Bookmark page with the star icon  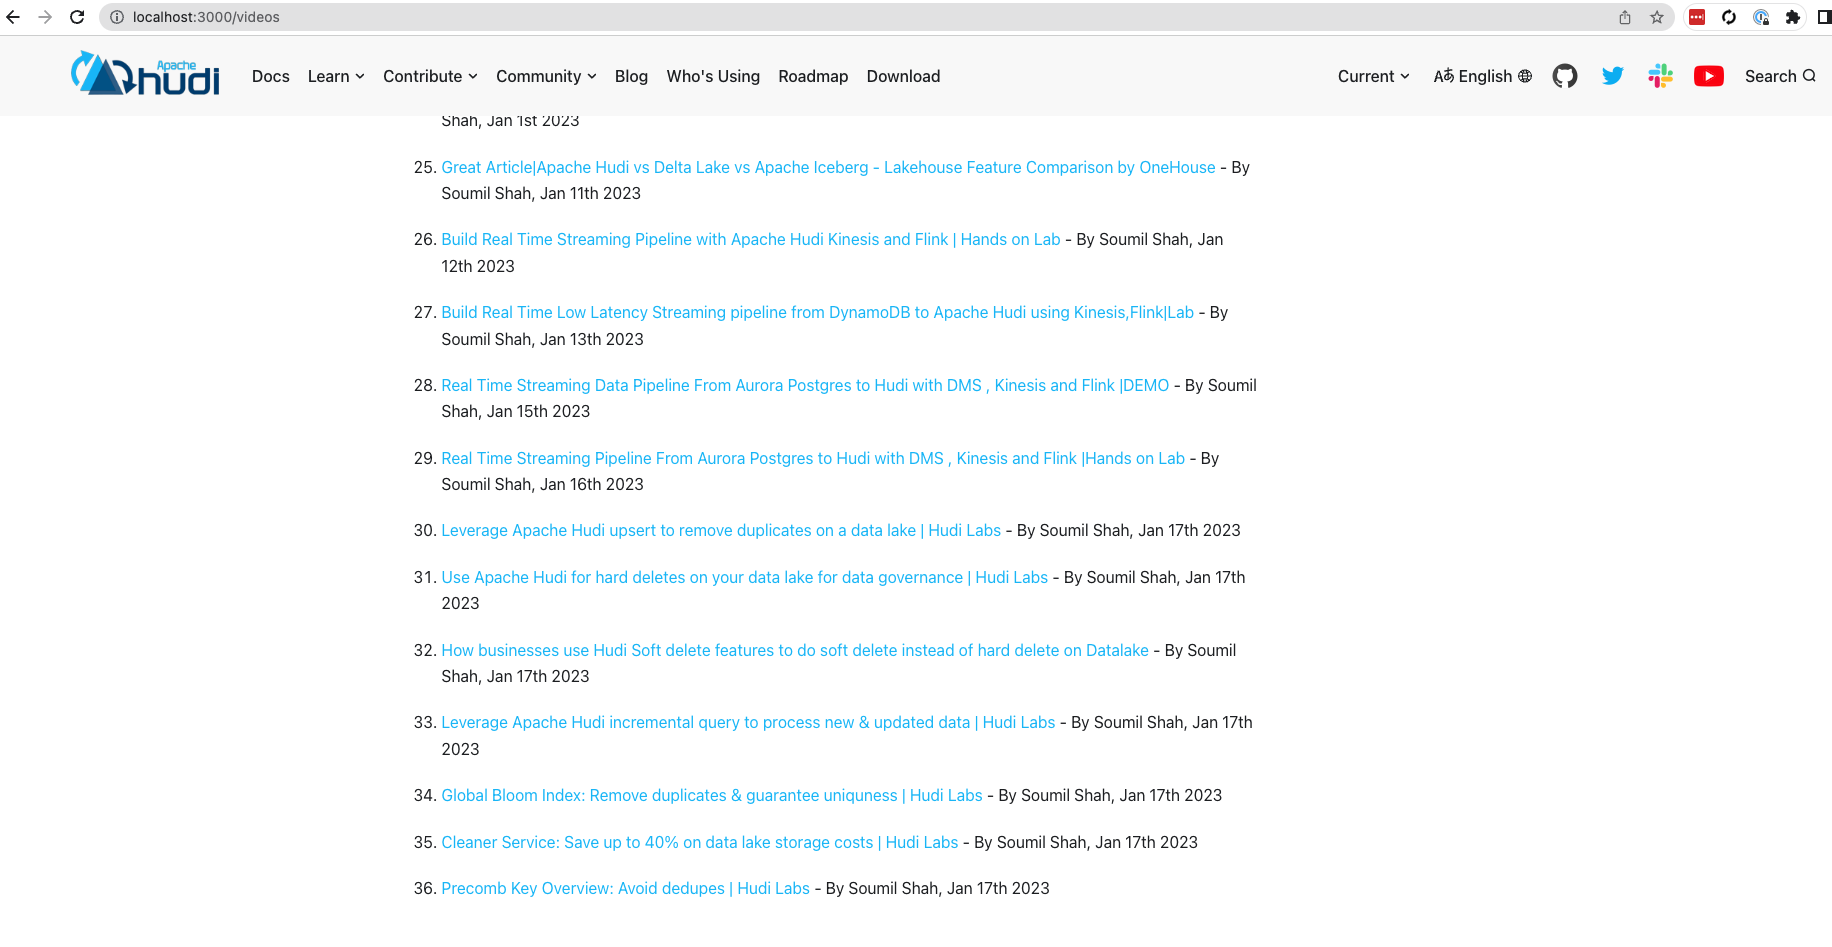pos(1657,17)
